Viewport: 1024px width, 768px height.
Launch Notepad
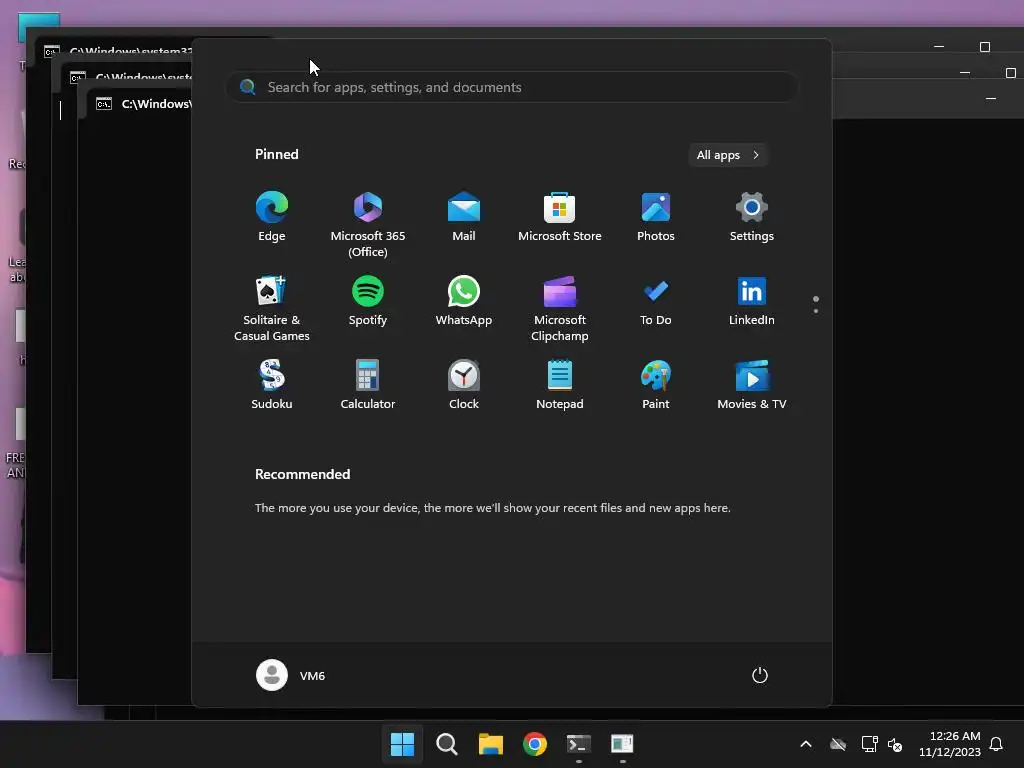point(560,385)
